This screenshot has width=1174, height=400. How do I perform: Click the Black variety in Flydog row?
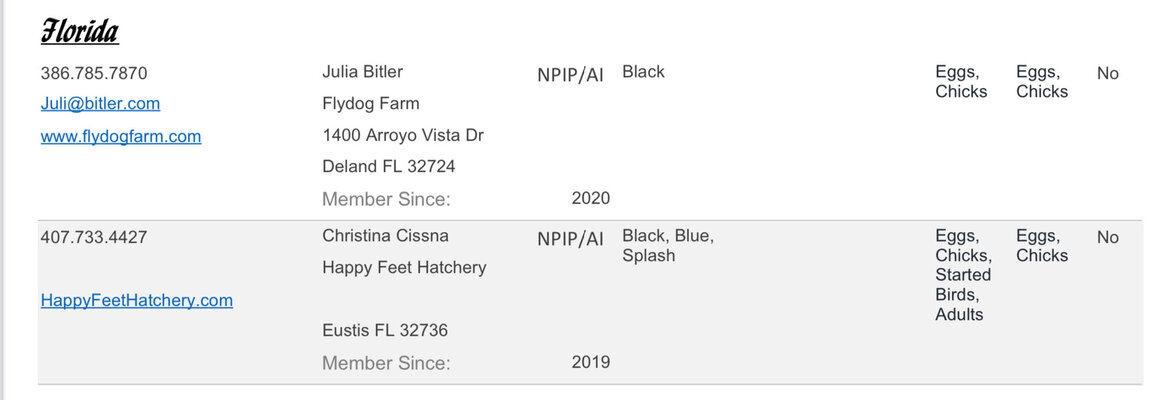coord(643,72)
